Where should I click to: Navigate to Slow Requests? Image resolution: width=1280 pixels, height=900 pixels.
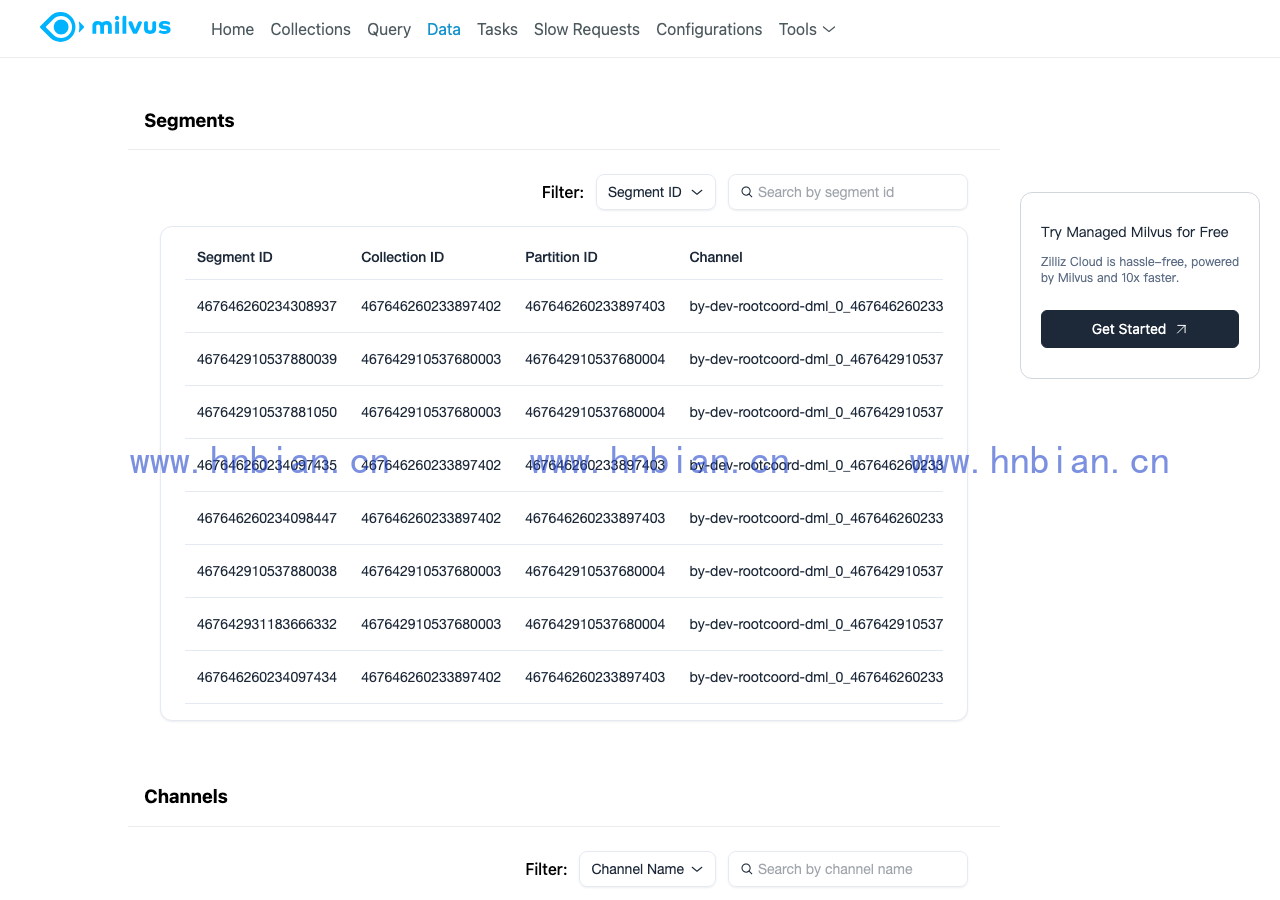(587, 29)
